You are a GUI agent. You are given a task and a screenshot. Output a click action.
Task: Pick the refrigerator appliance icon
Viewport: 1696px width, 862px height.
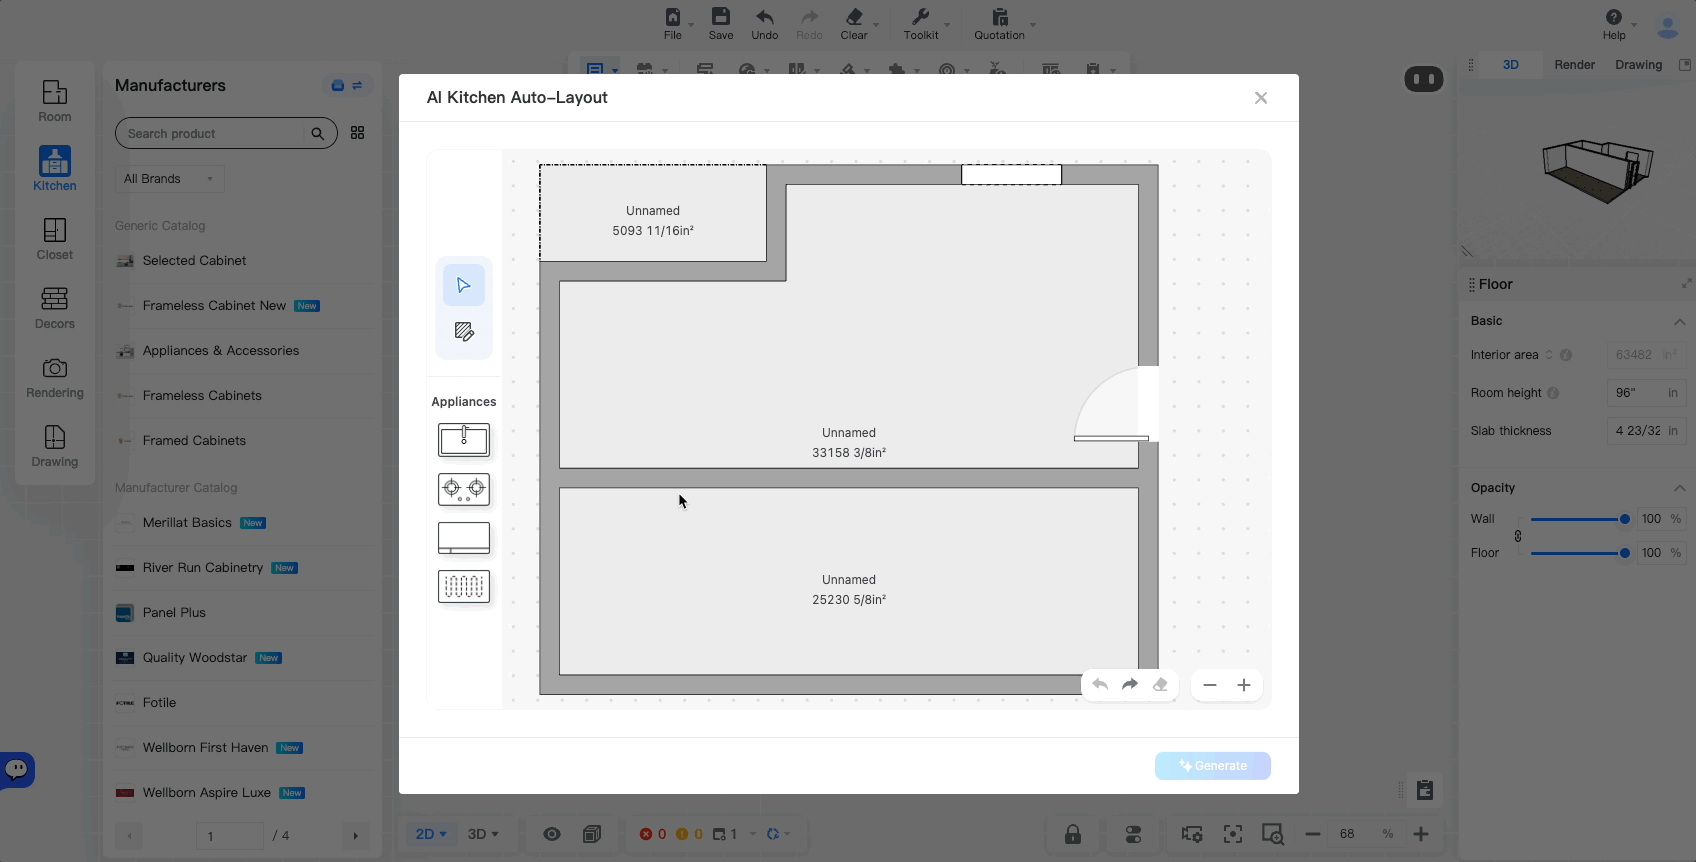click(463, 538)
